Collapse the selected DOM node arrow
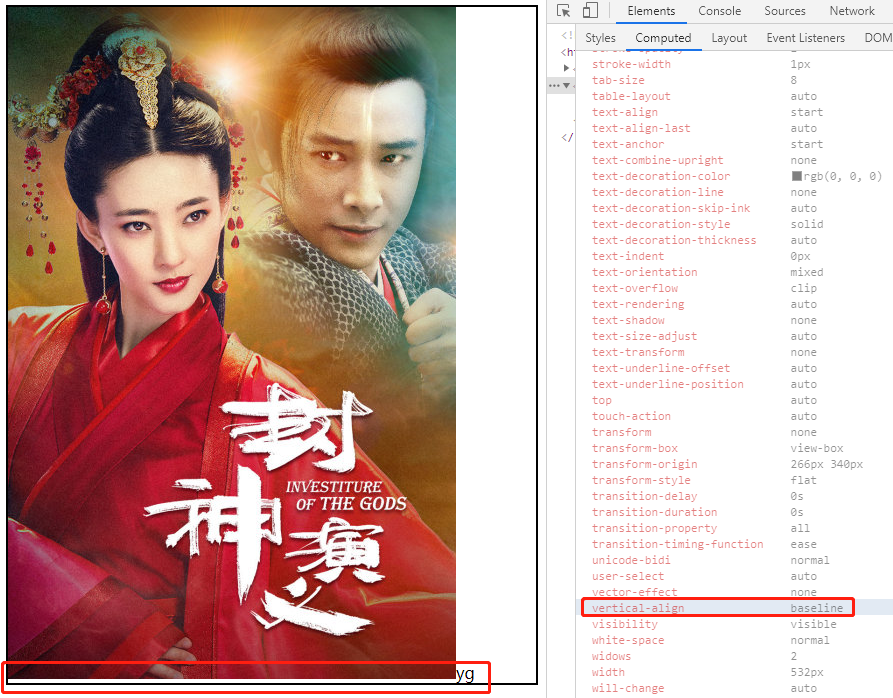The height and width of the screenshot is (698, 893). (x=566, y=85)
